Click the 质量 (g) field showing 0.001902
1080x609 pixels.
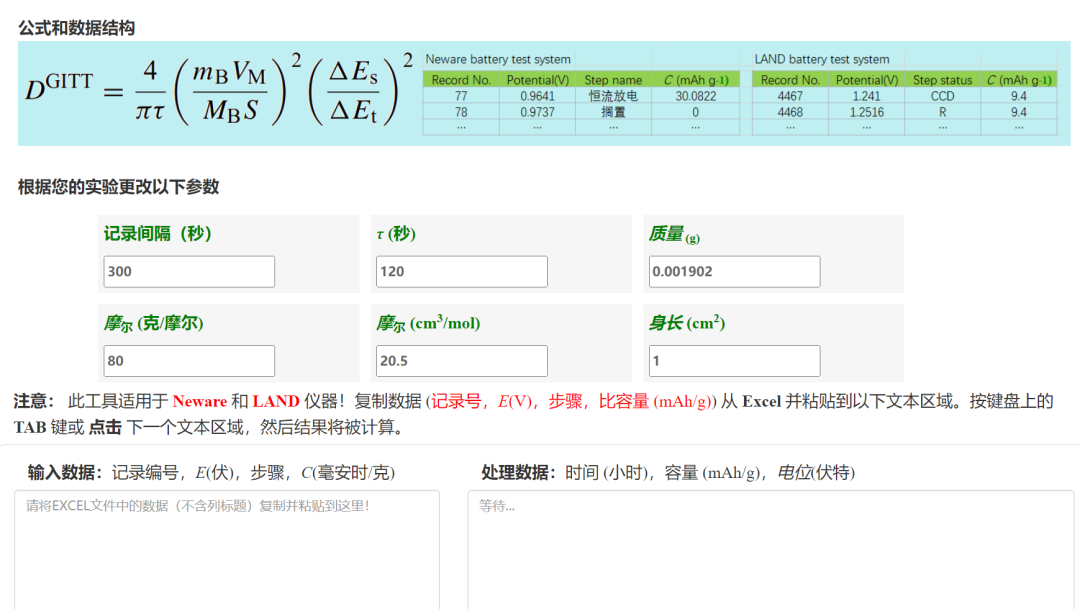pyautogui.click(x=734, y=271)
